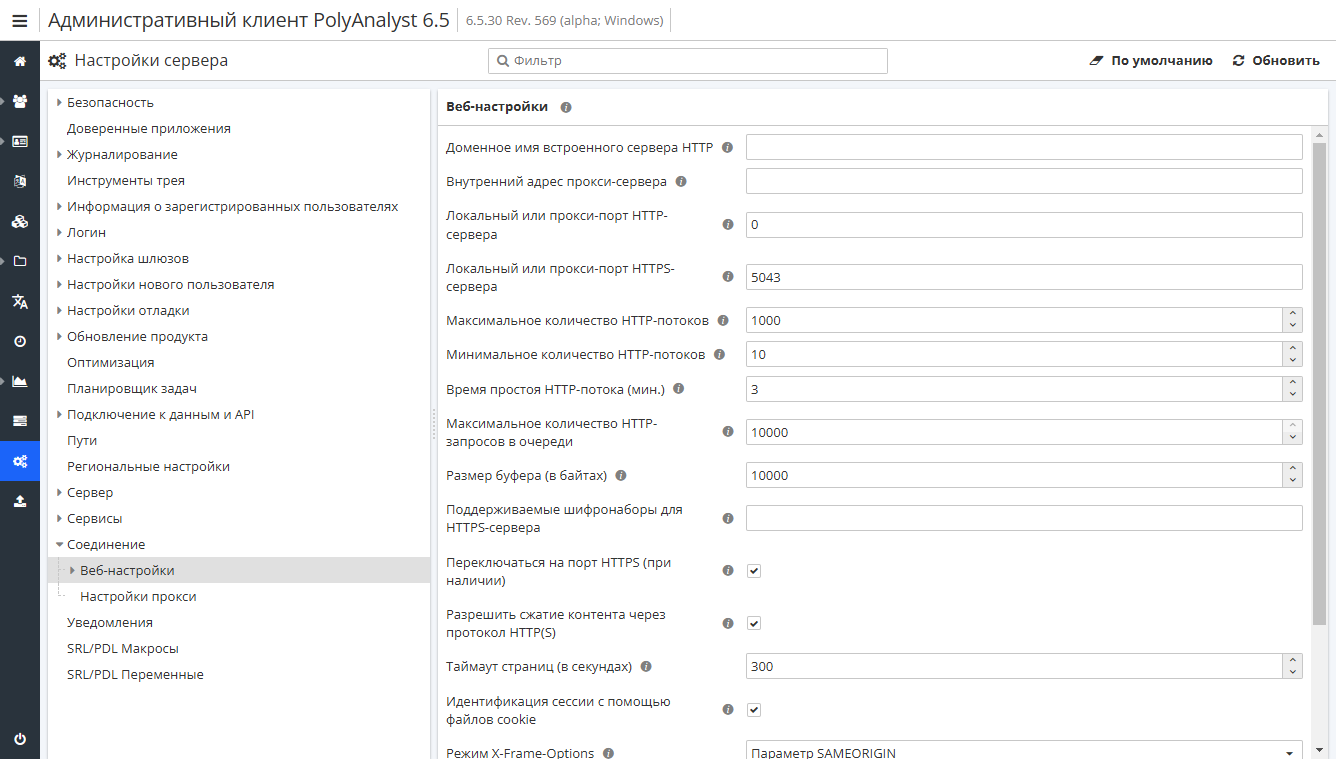The height and width of the screenshot is (759, 1336).
Task: Open the hamburger main menu
Action: click(x=20, y=20)
